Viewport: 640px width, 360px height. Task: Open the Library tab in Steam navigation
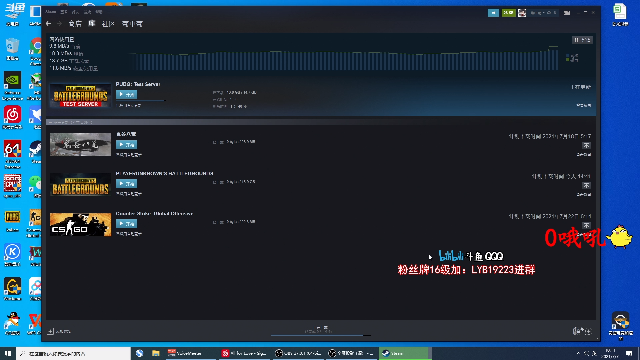(92, 24)
